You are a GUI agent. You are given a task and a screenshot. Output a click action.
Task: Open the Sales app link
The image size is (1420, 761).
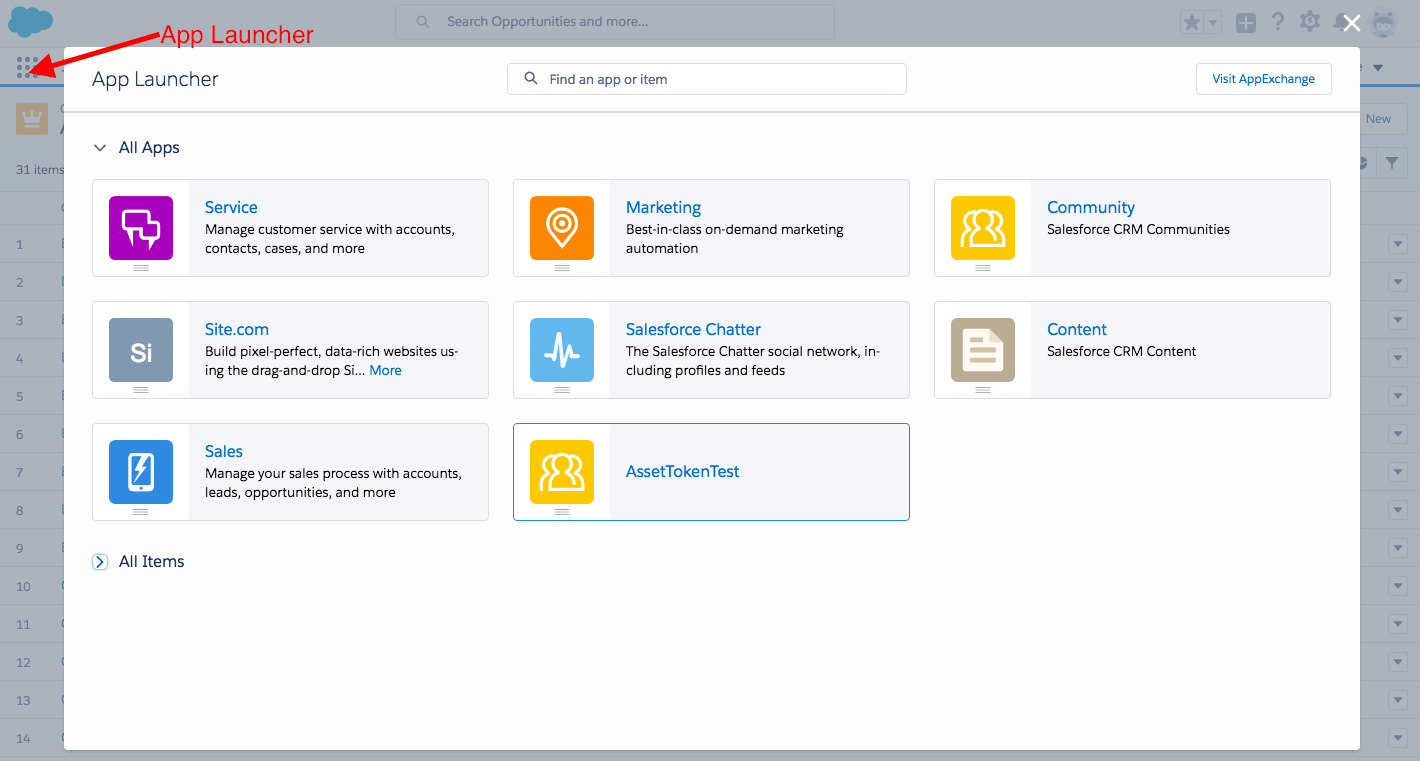click(x=224, y=451)
